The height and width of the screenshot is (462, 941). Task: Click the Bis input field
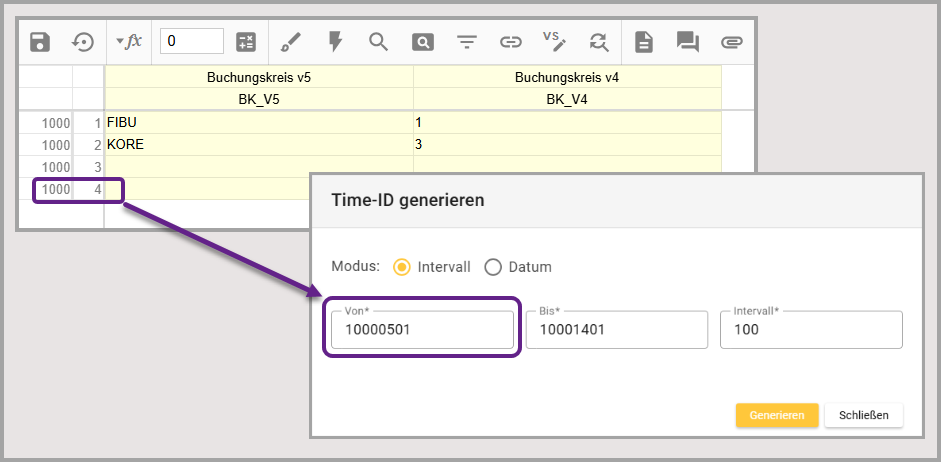point(616,330)
